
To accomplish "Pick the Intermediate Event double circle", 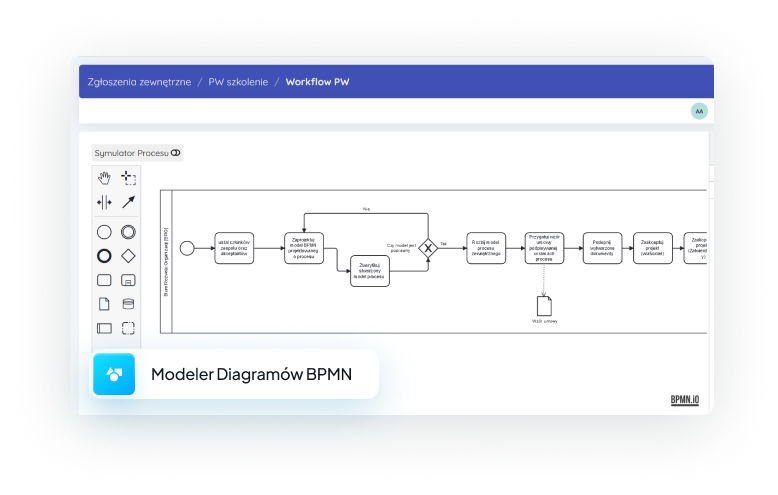I will 128,232.
